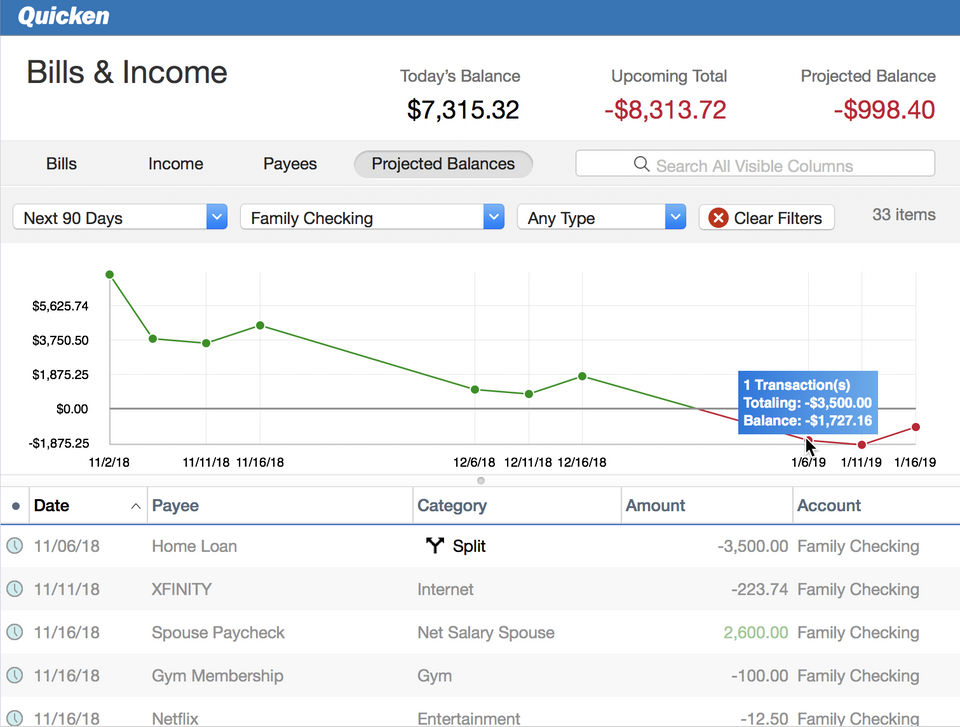The image size is (960, 727).
Task: Click the 11/06/18 date cell
Action: [66, 546]
